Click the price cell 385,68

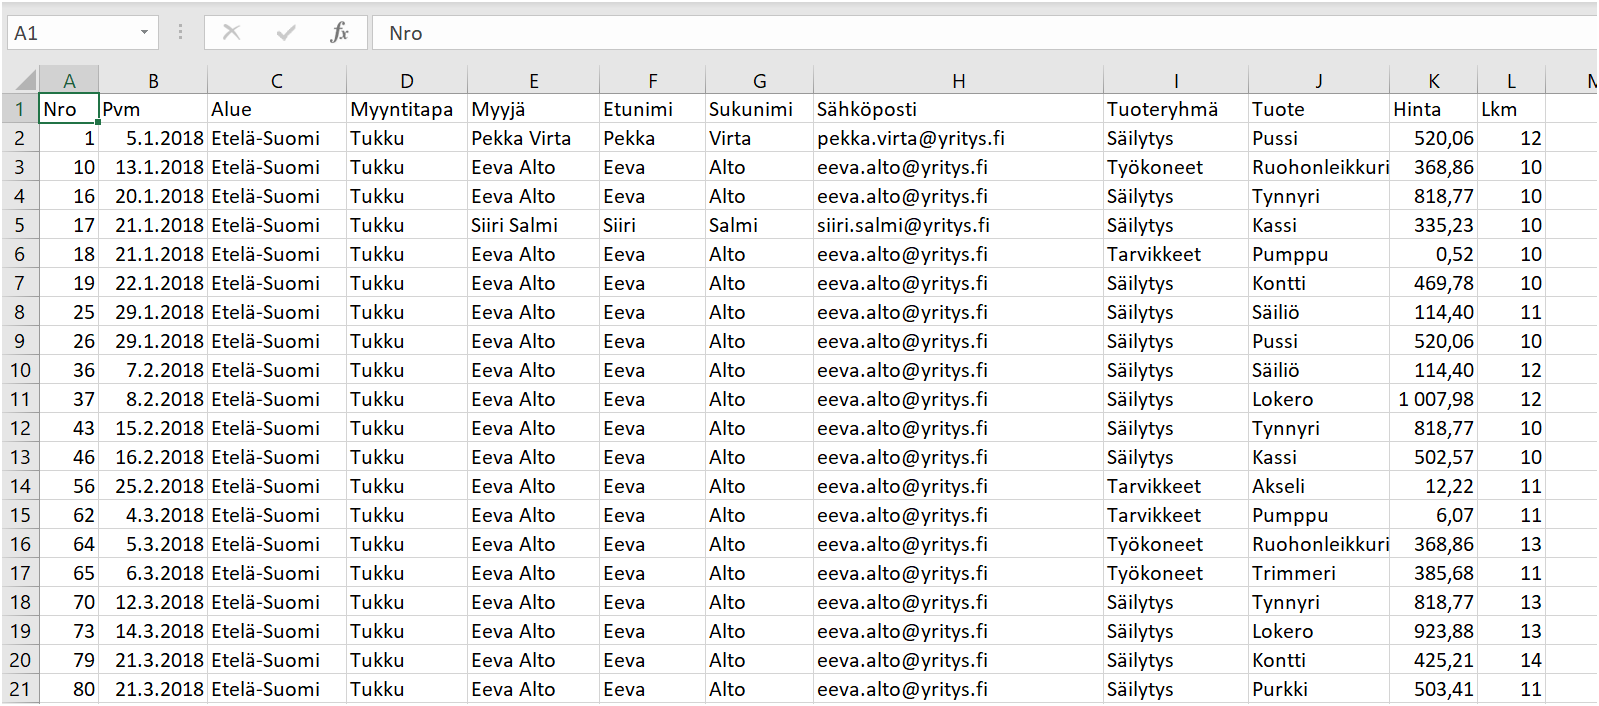point(1434,573)
